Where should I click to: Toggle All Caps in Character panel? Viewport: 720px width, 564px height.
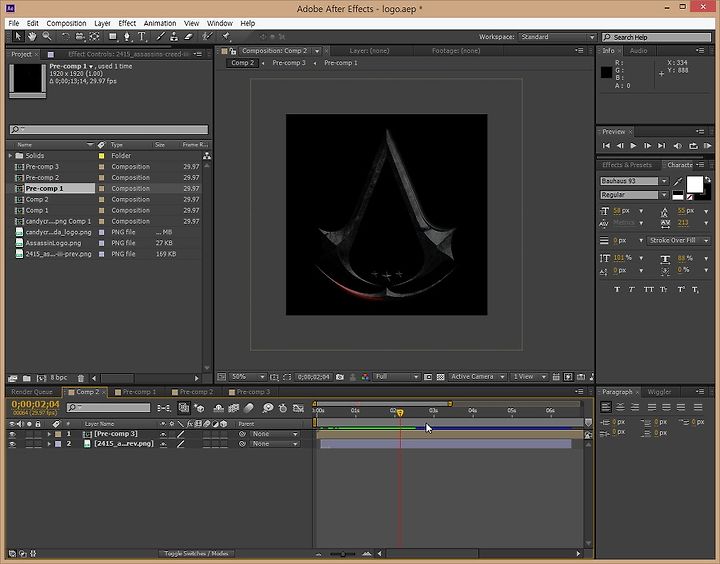(648, 289)
